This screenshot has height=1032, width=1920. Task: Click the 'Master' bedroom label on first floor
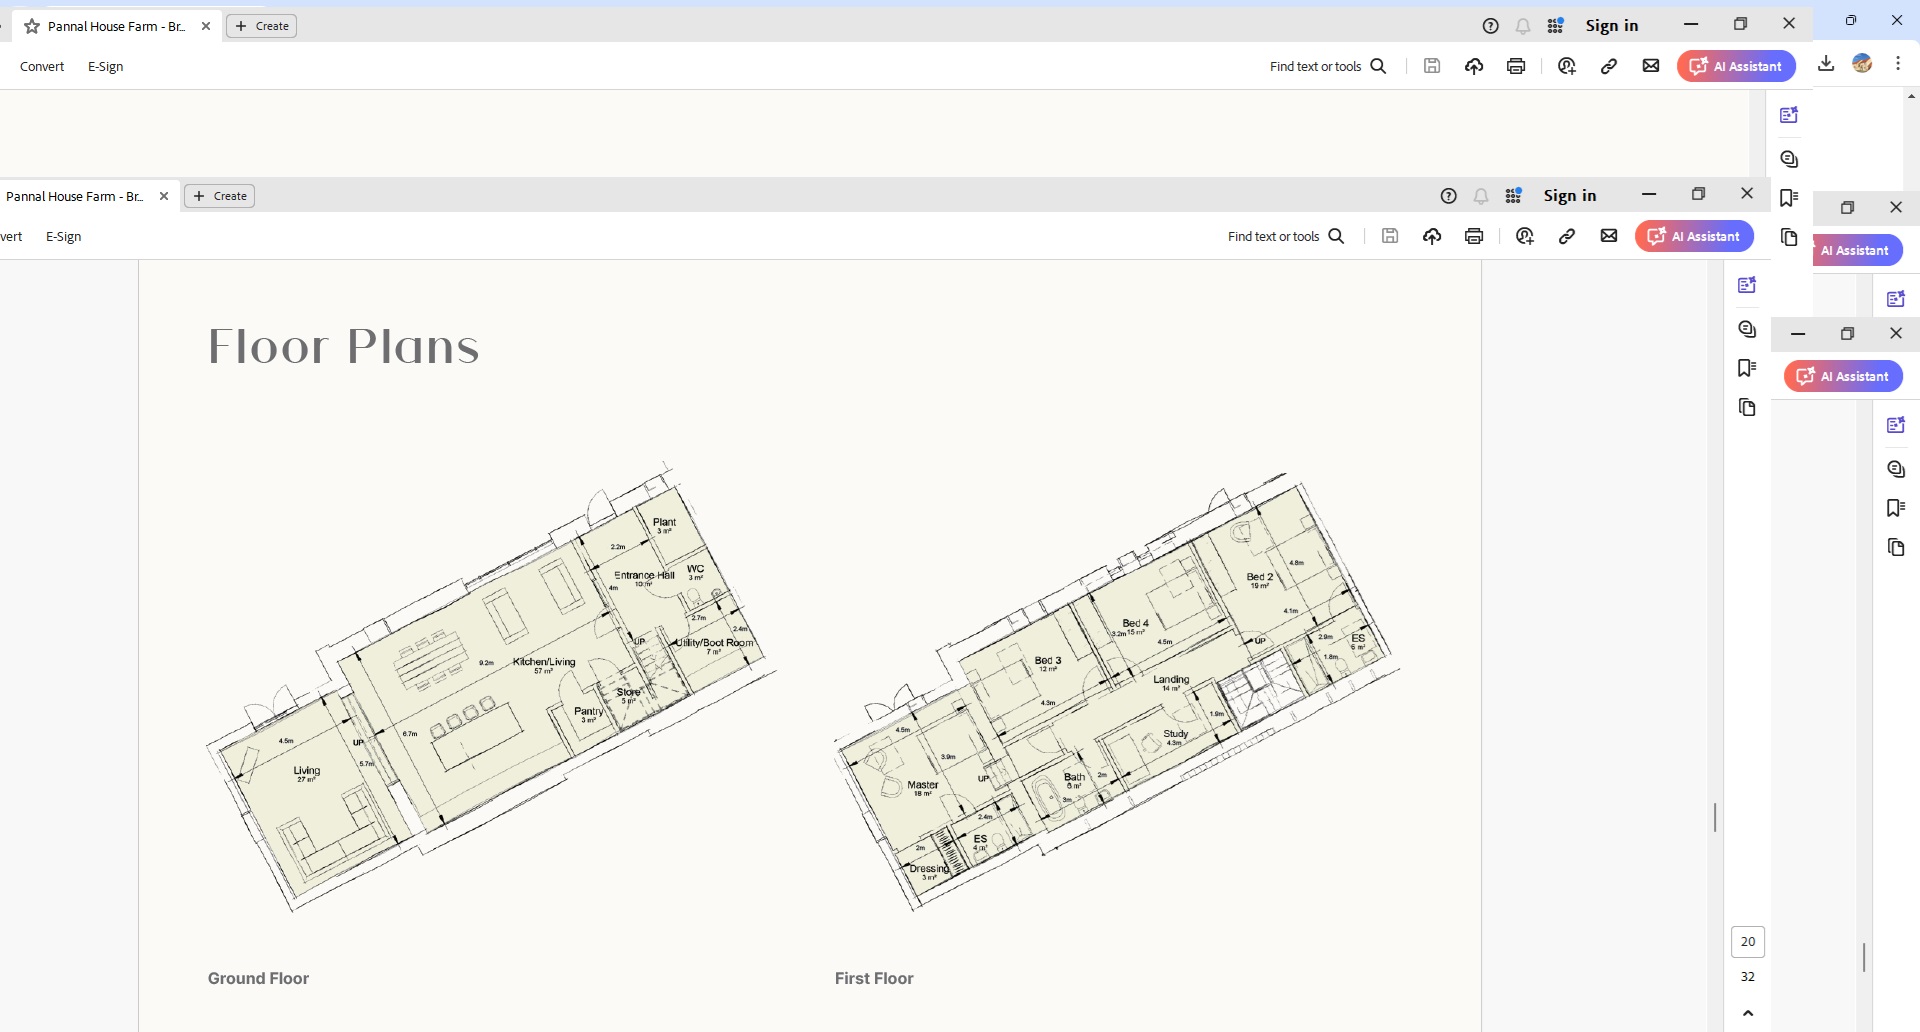tap(923, 785)
